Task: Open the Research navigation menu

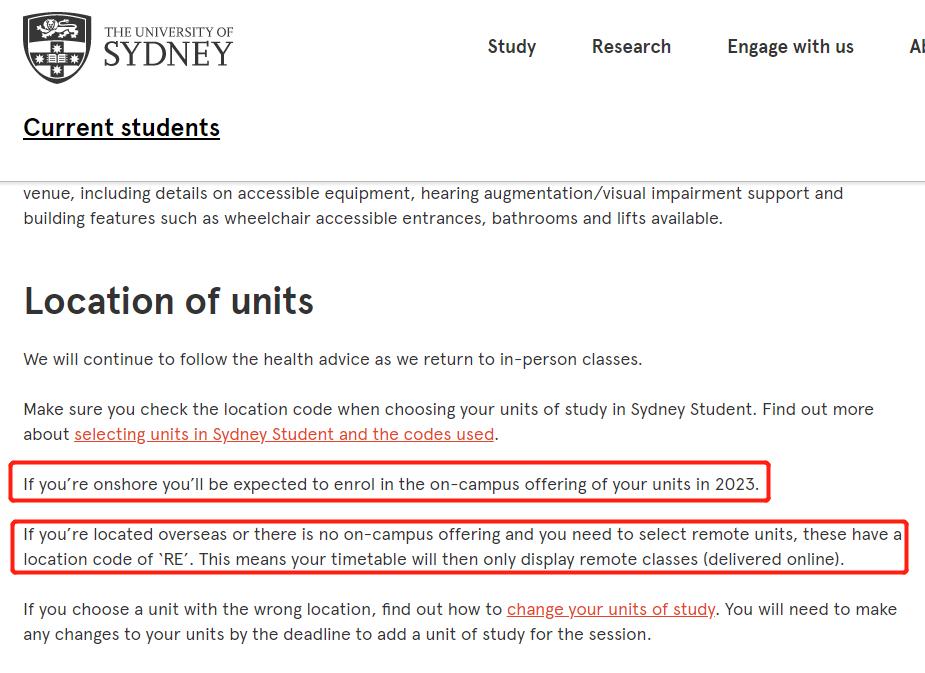Action: [x=631, y=47]
